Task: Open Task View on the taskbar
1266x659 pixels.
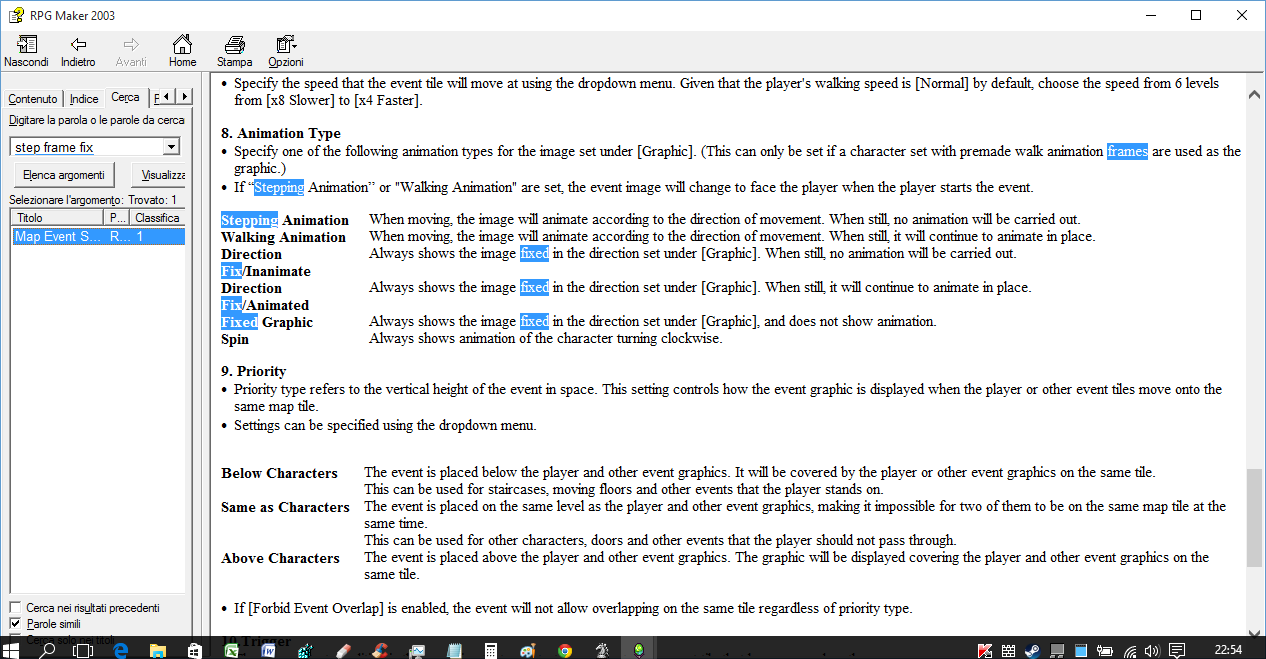Action: click(x=83, y=649)
